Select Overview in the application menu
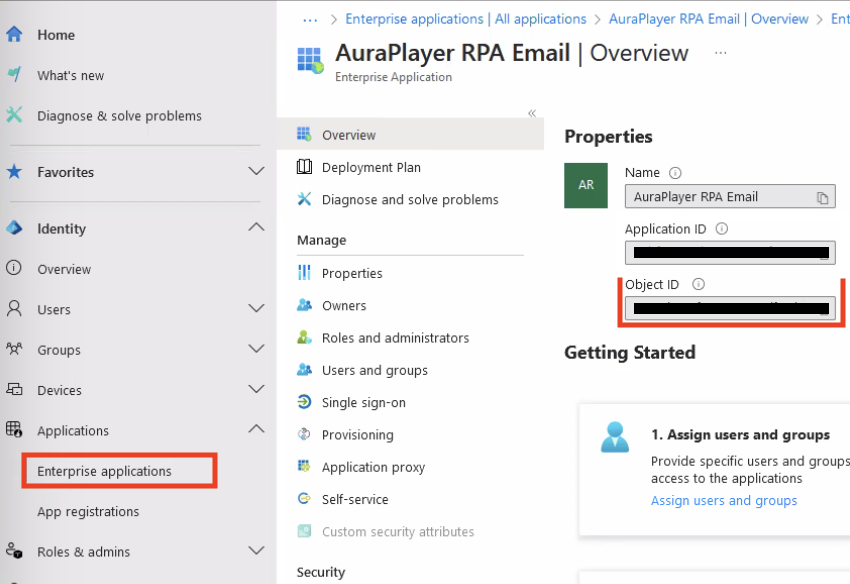This screenshot has width=850, height=584. [x=410, y=134]
